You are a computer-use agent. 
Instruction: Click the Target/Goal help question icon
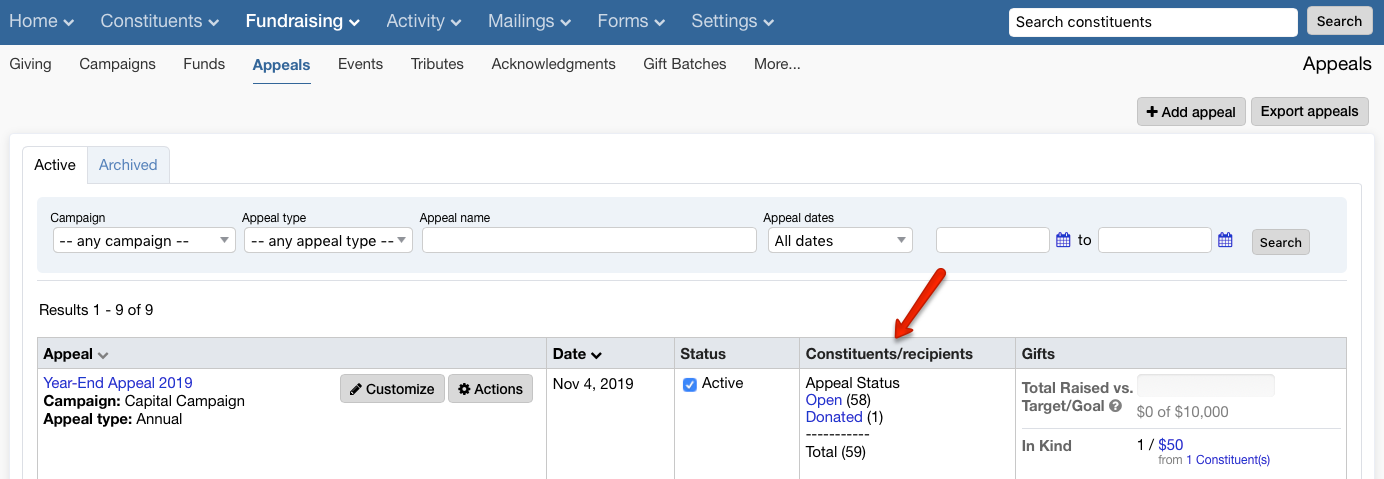1115,406
